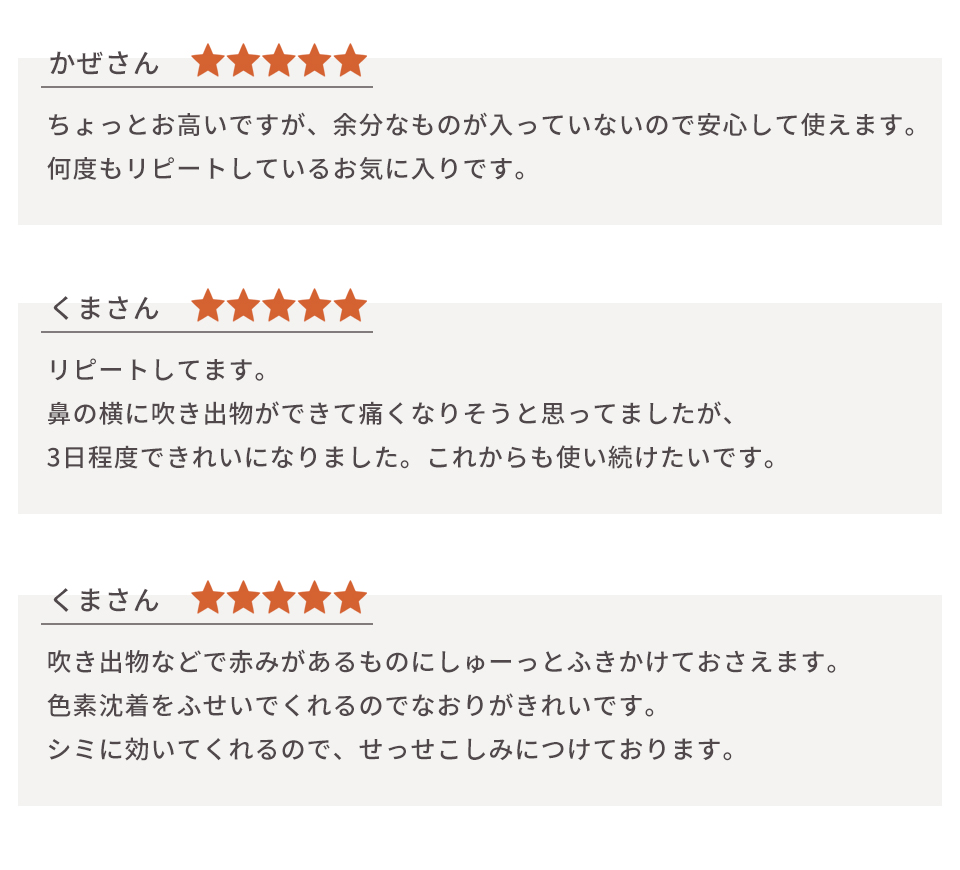Open reviewer name かぜさん
Image resolution: width=960 pixels, height=870 pixels.
104,64
